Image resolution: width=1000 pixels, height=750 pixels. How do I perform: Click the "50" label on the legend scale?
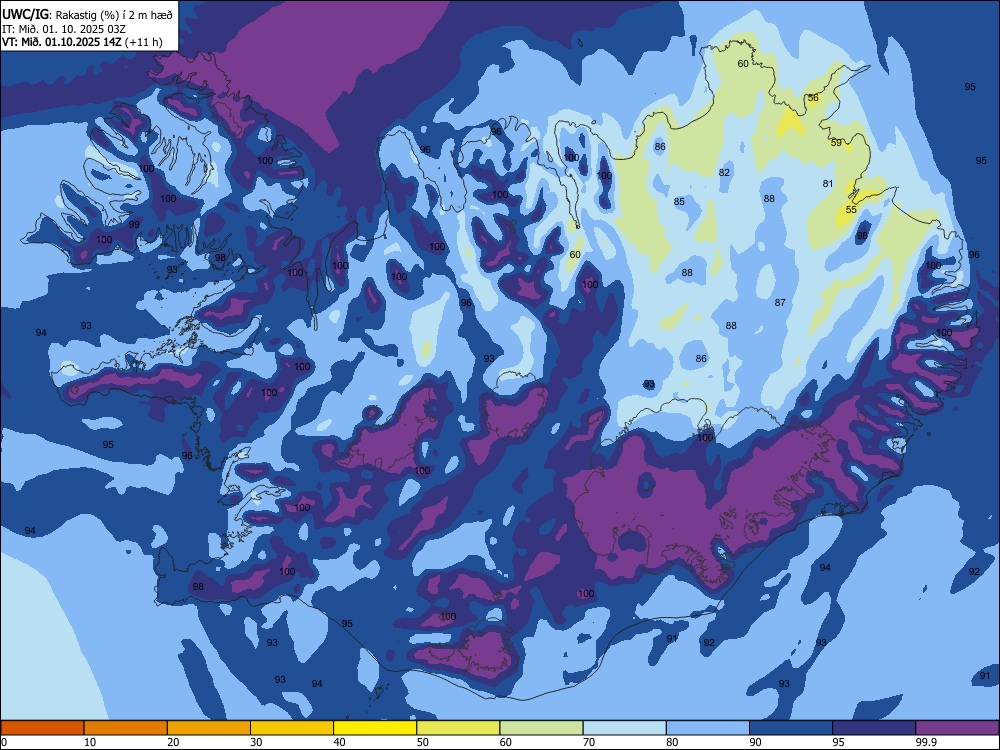click(x=422, y=742)
